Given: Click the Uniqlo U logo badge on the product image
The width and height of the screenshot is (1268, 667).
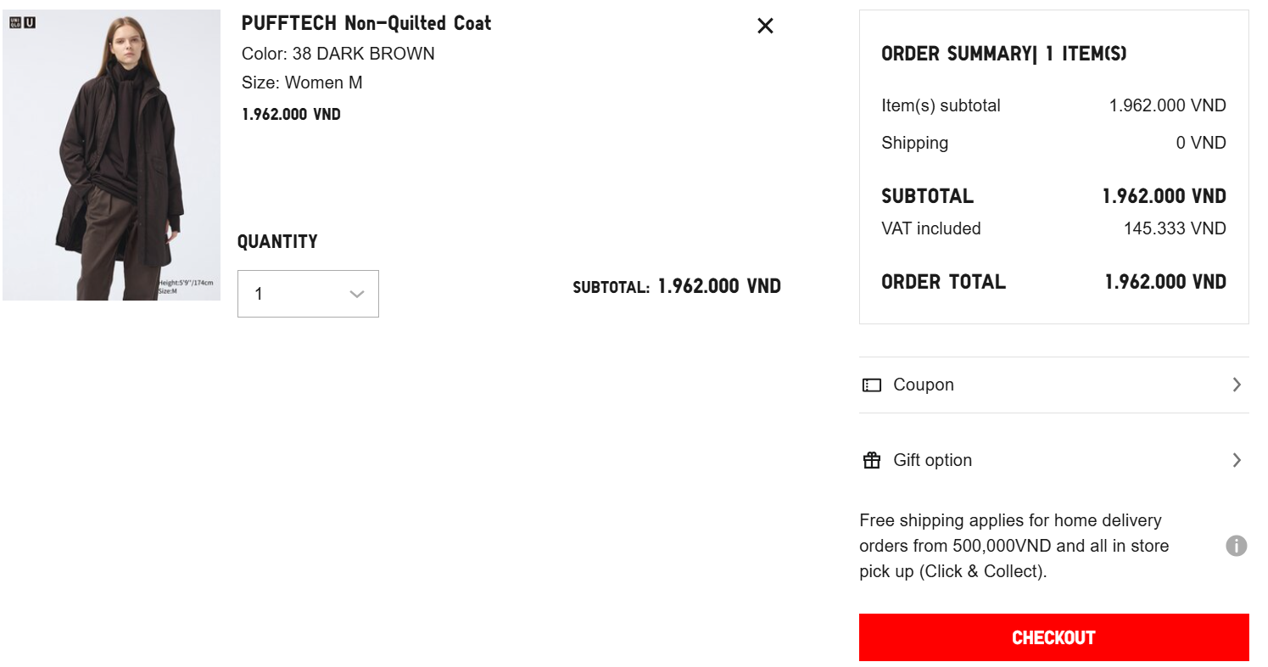Looking at the screenshot, I should point(22,22).
